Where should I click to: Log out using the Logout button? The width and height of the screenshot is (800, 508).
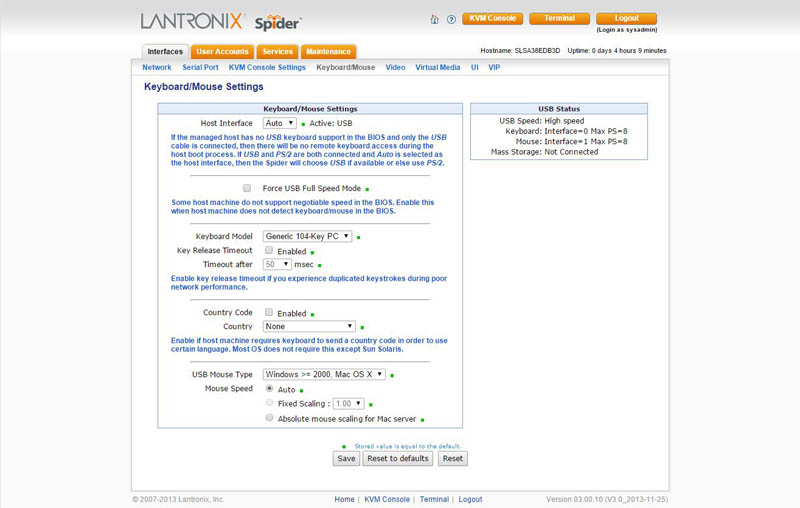point(626,18)
